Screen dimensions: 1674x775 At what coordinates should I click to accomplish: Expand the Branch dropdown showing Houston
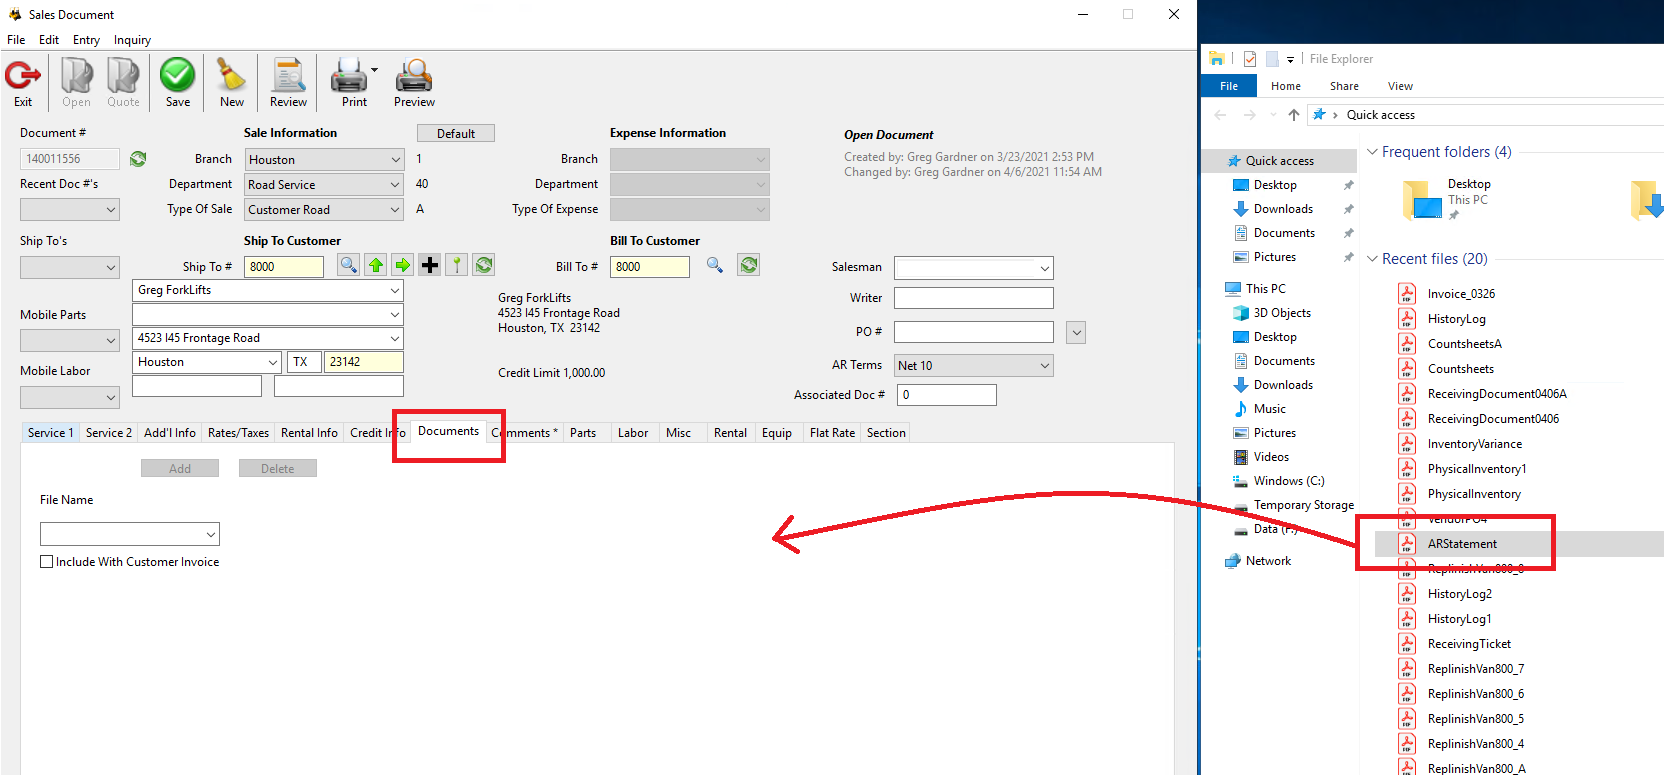pos(395,160)
